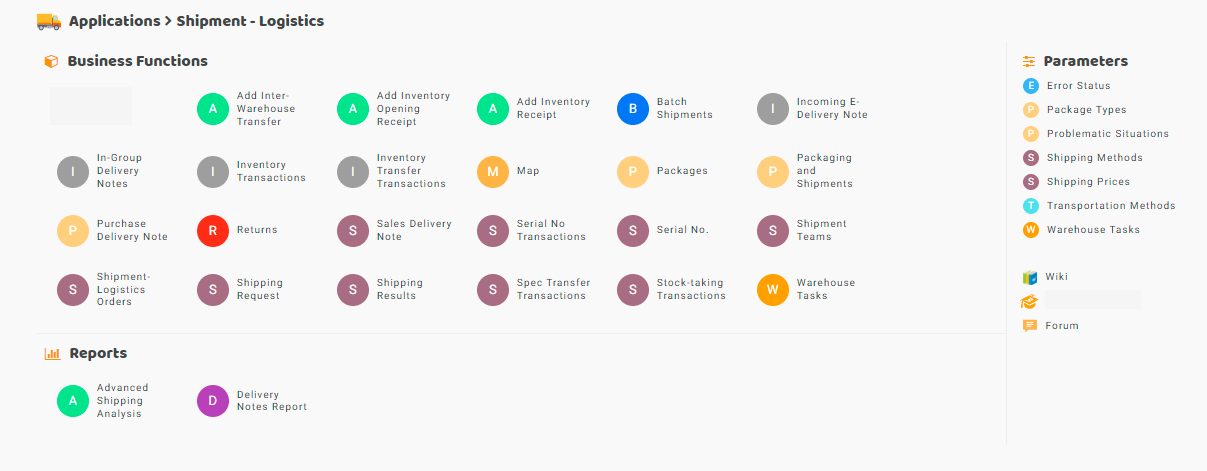Viewport: 1207px width, 471px height.
Task: Select Shipment - Logistics breadcrumb item
Action: tap(250, 21)
